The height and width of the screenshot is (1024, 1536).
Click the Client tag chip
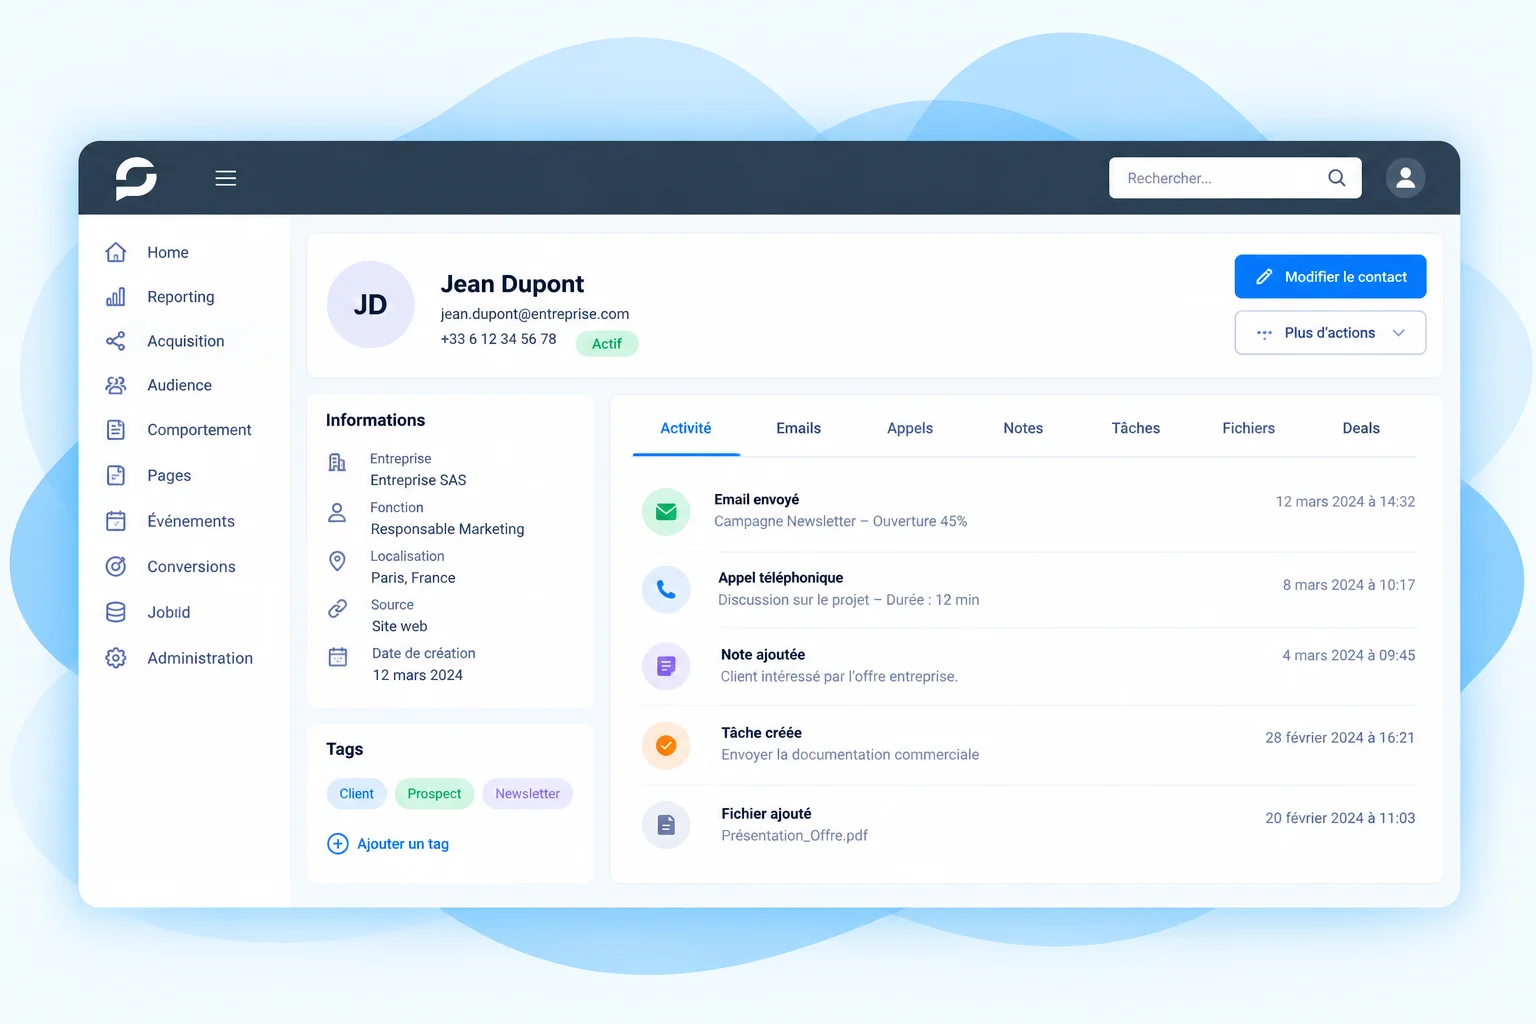[356, 794]
